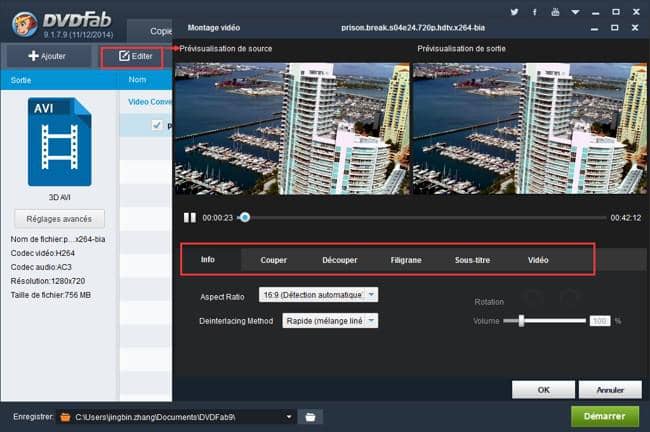
Task: Open DVDFab Facebook page icon
Action: [x=535, y=12]
